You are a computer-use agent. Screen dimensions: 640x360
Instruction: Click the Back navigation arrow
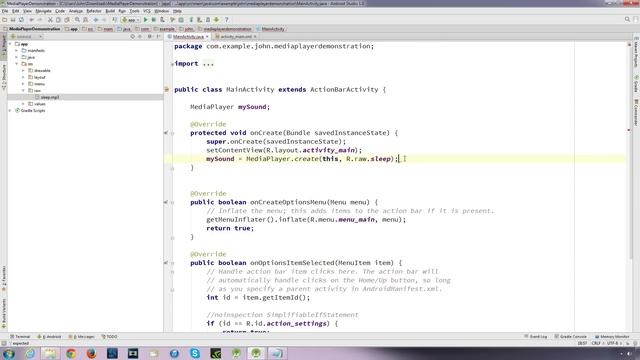coord(96,20)
